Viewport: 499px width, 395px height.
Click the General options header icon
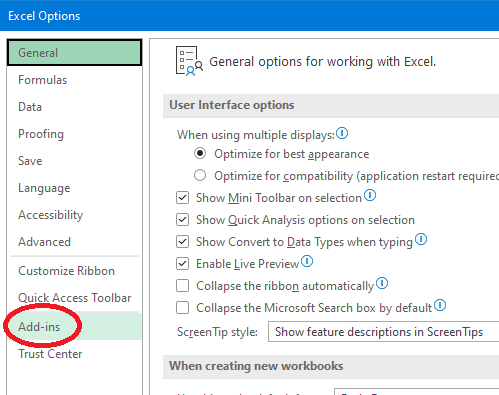(x=189, y=61)
